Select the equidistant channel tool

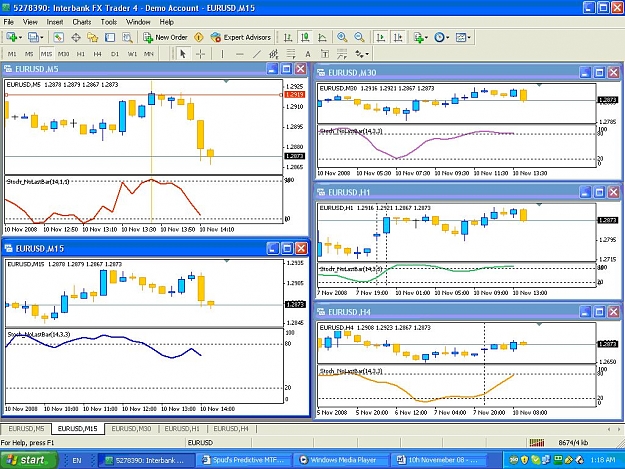pyautogui.click(x=273, y=54)
